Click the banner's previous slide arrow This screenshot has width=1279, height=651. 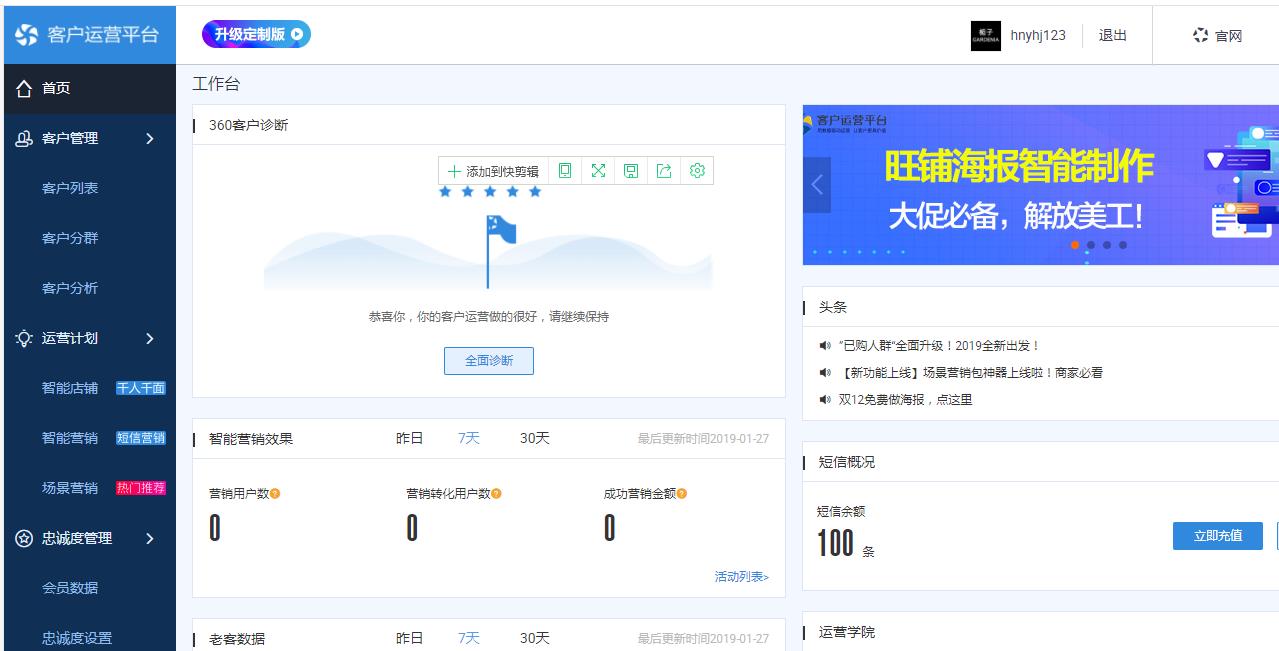[817, 185]
